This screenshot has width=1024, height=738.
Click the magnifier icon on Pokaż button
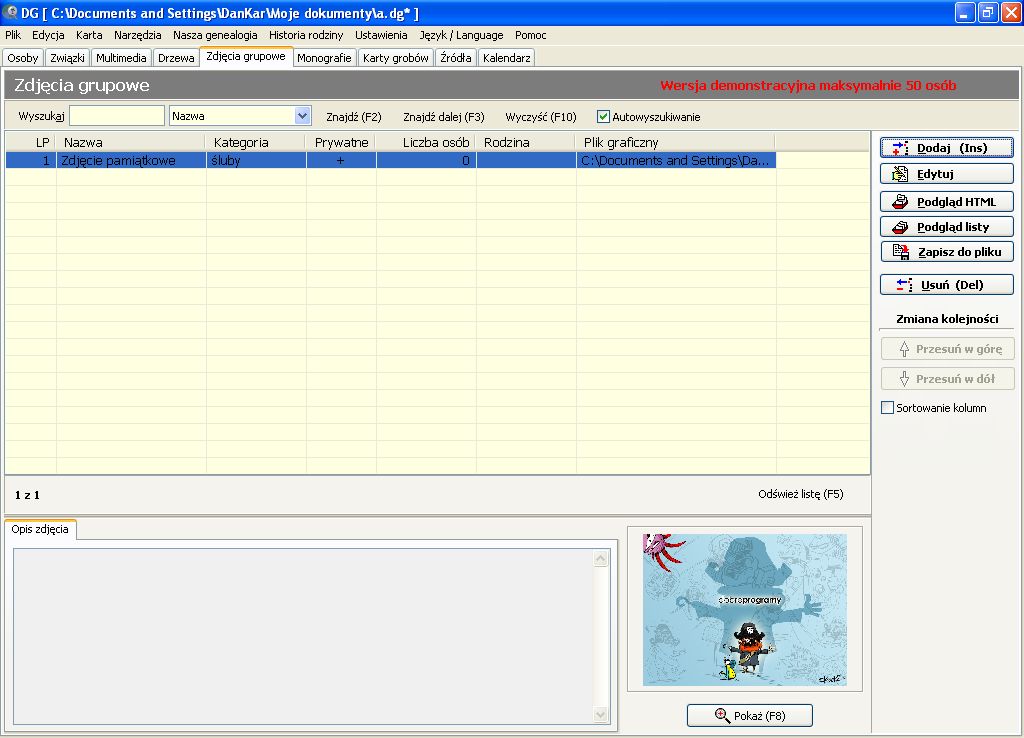point(722,716)
